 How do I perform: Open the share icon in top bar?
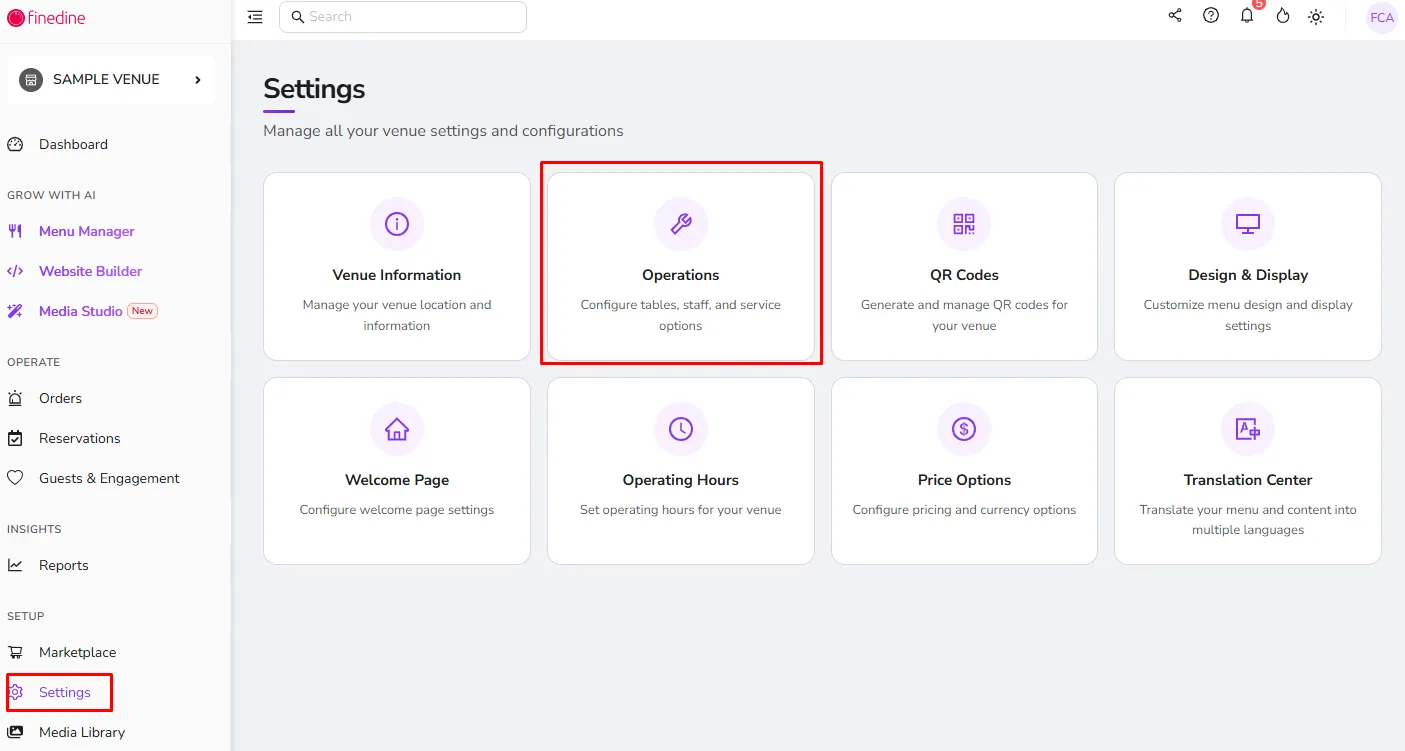tap(1175, 16)
